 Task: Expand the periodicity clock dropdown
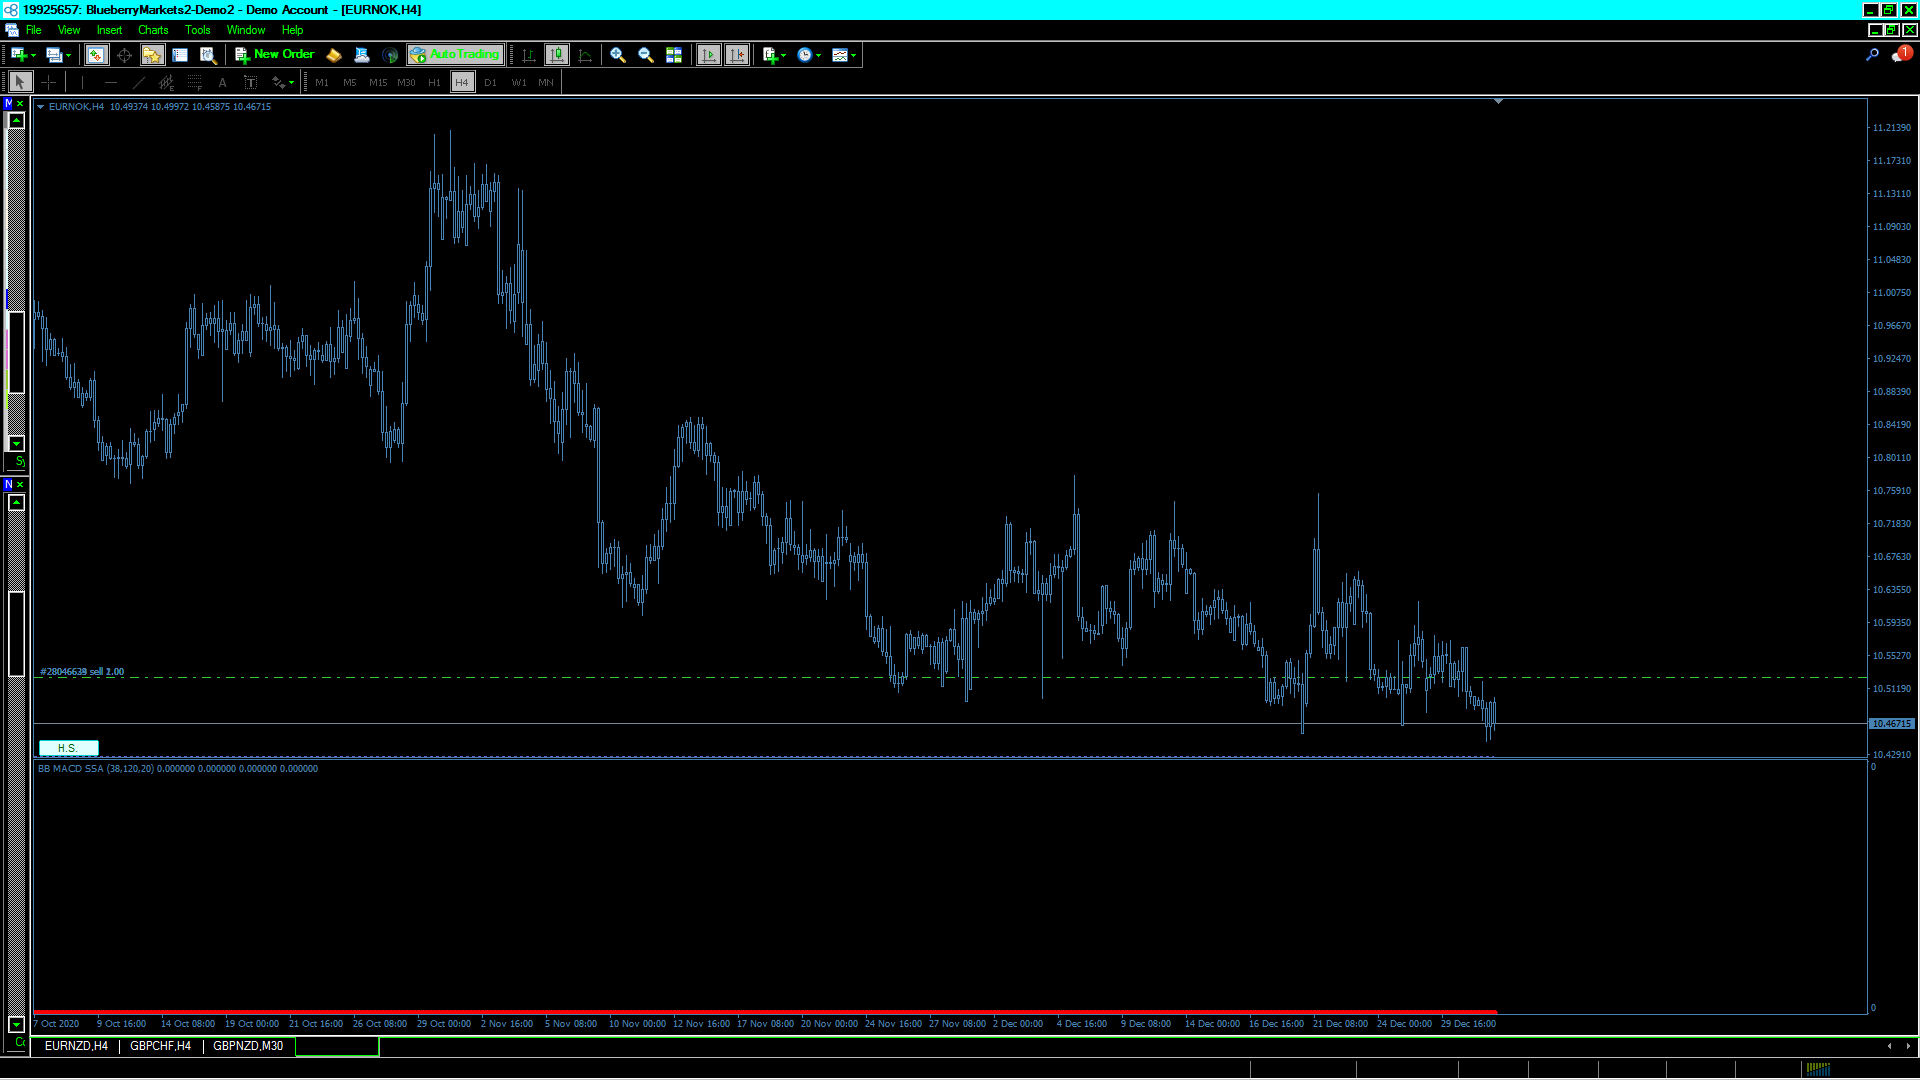pyautogui.click(x=818, y=55)
